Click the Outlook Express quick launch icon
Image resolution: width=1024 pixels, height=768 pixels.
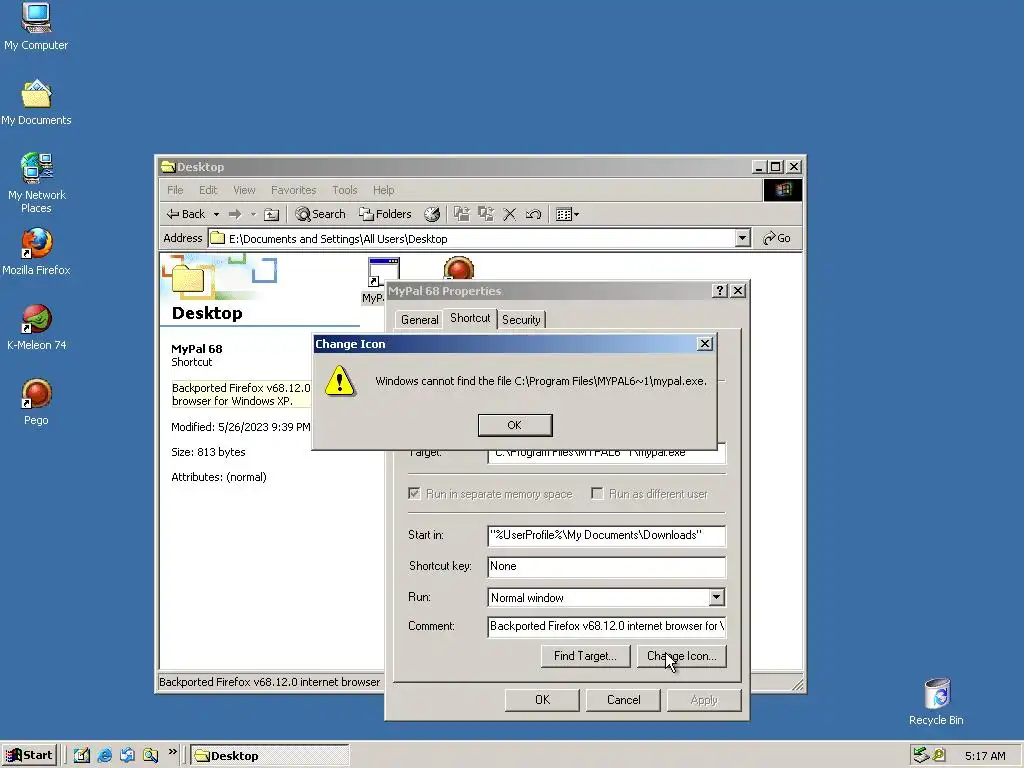click(127, 756)
